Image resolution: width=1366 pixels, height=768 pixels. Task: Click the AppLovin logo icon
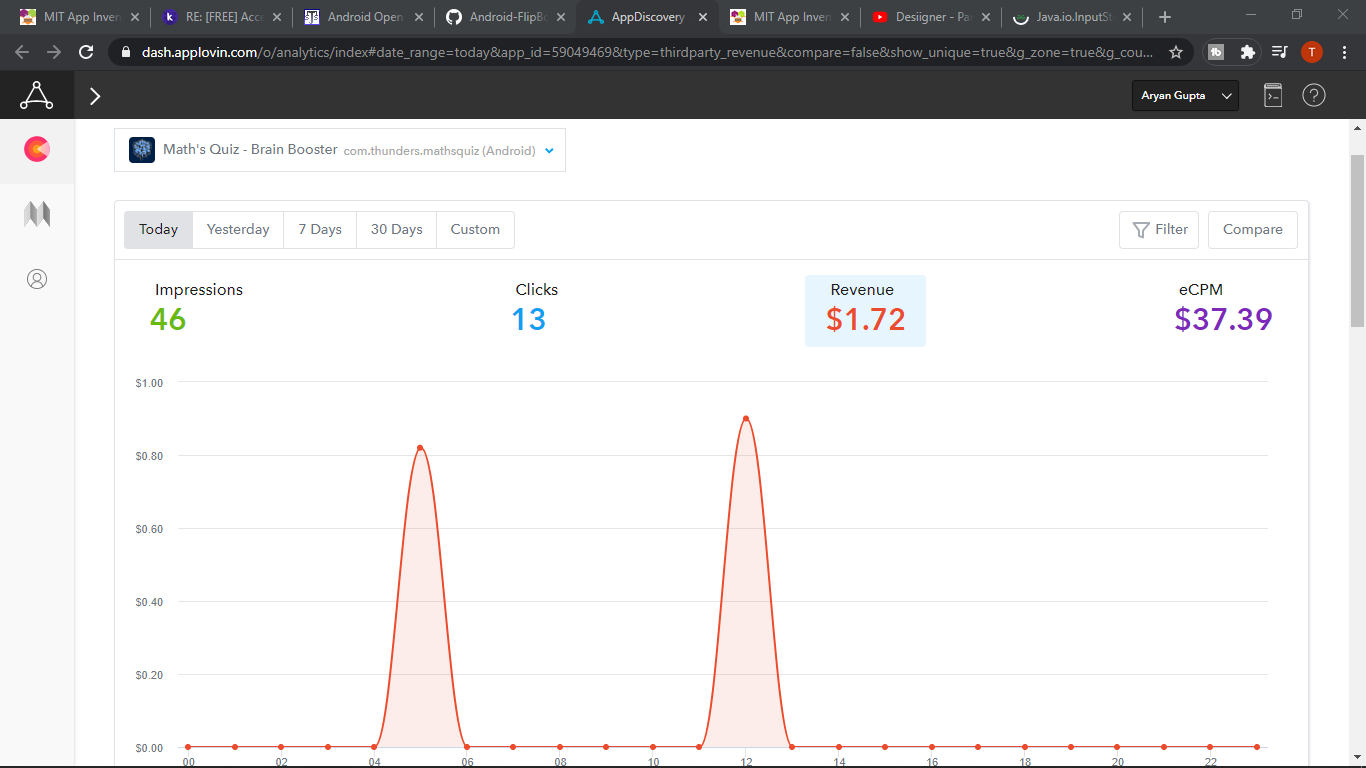click(37, 96)
